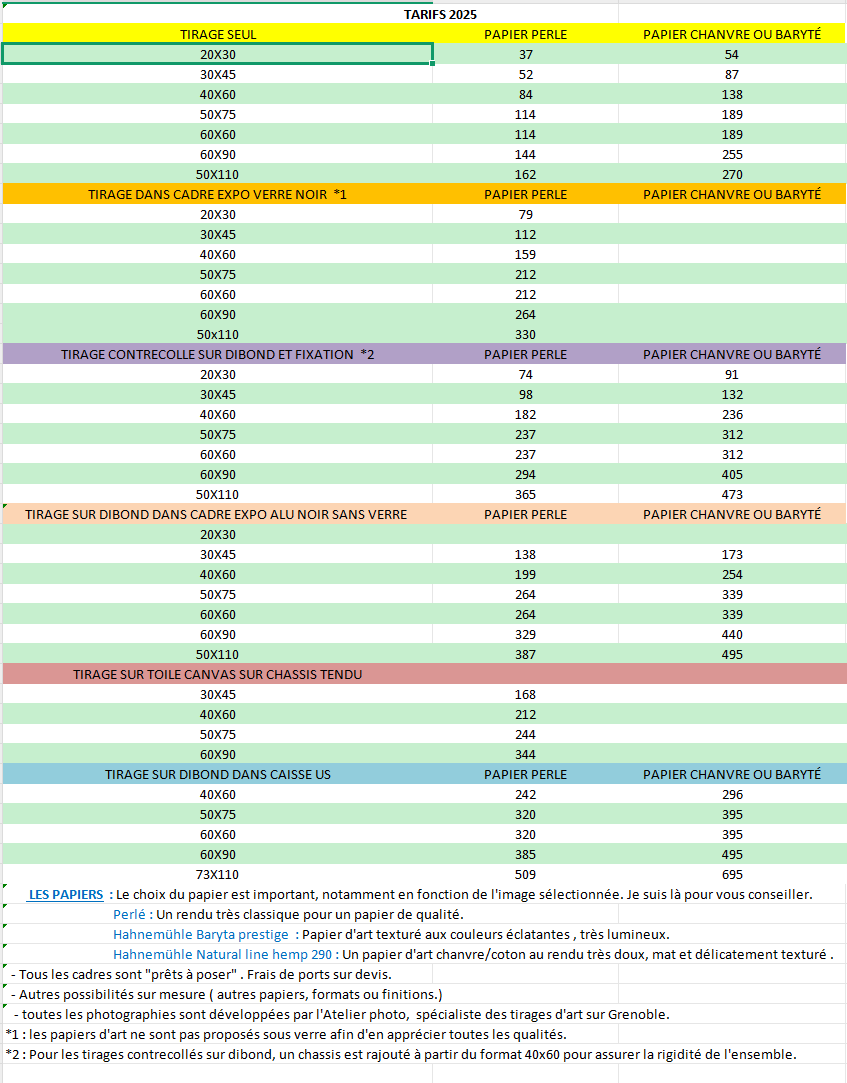The height and width of the screenshot is (1083, 847).
Task: Click the canvas price cell 344
Action: [x=525, y=754]
